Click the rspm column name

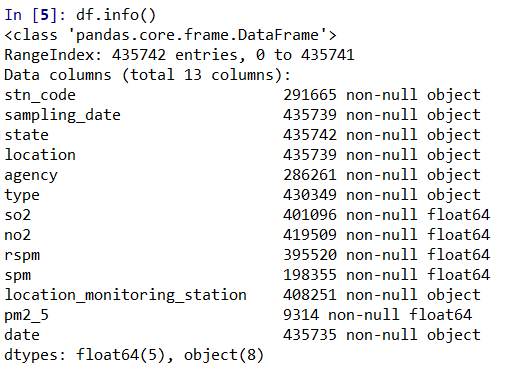coord(22,256)
